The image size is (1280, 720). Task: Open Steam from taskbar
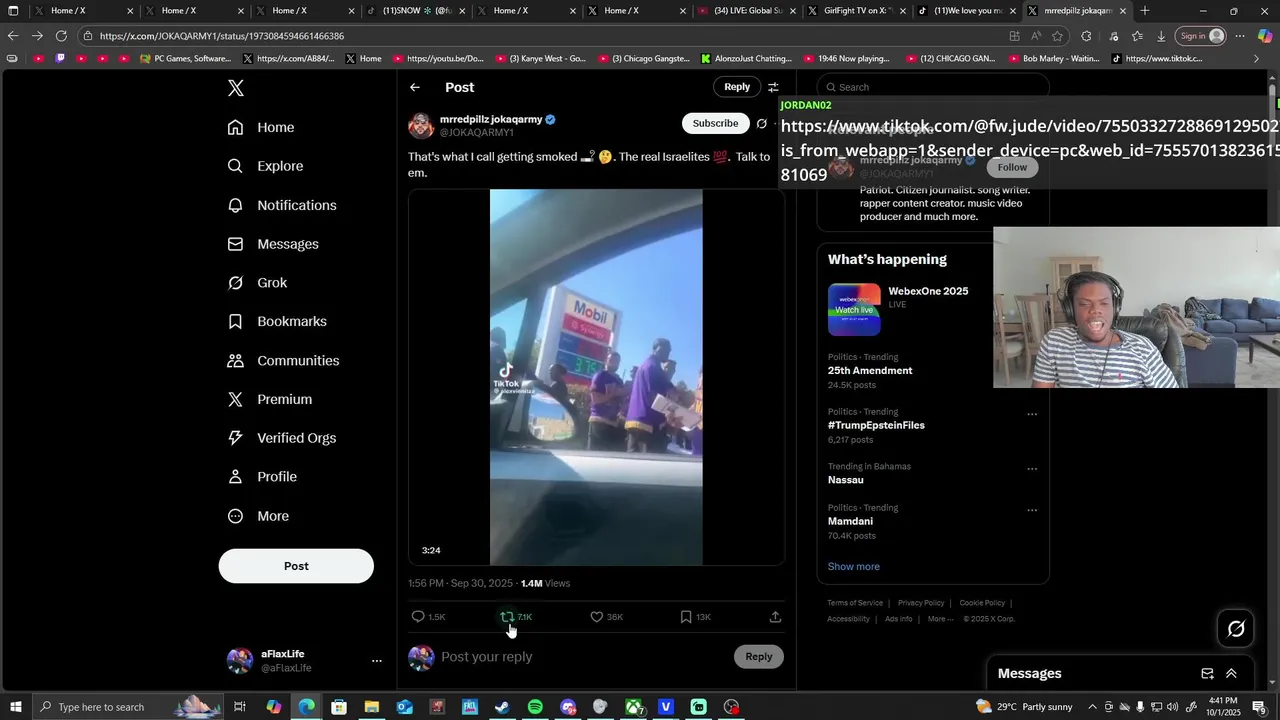502,707
